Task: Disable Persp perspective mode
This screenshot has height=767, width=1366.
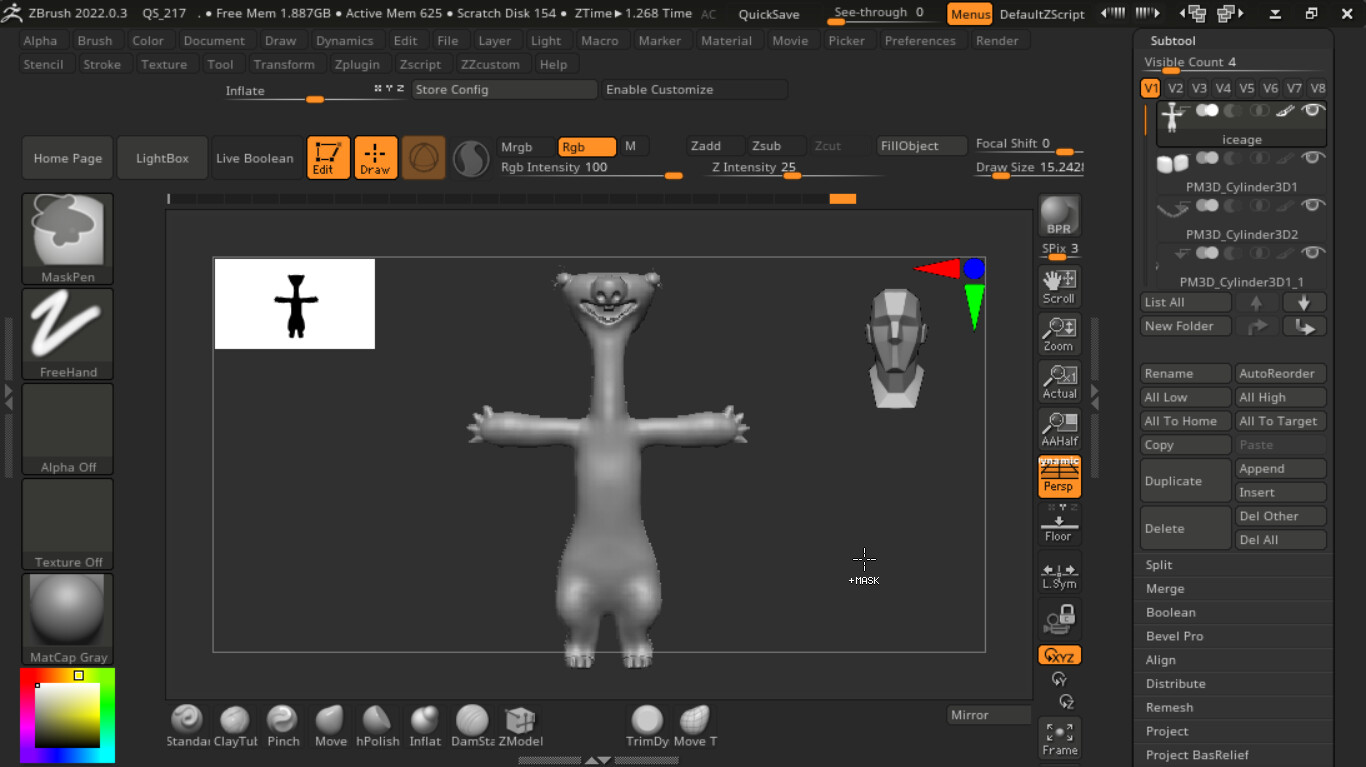Action: (1059, 477)
